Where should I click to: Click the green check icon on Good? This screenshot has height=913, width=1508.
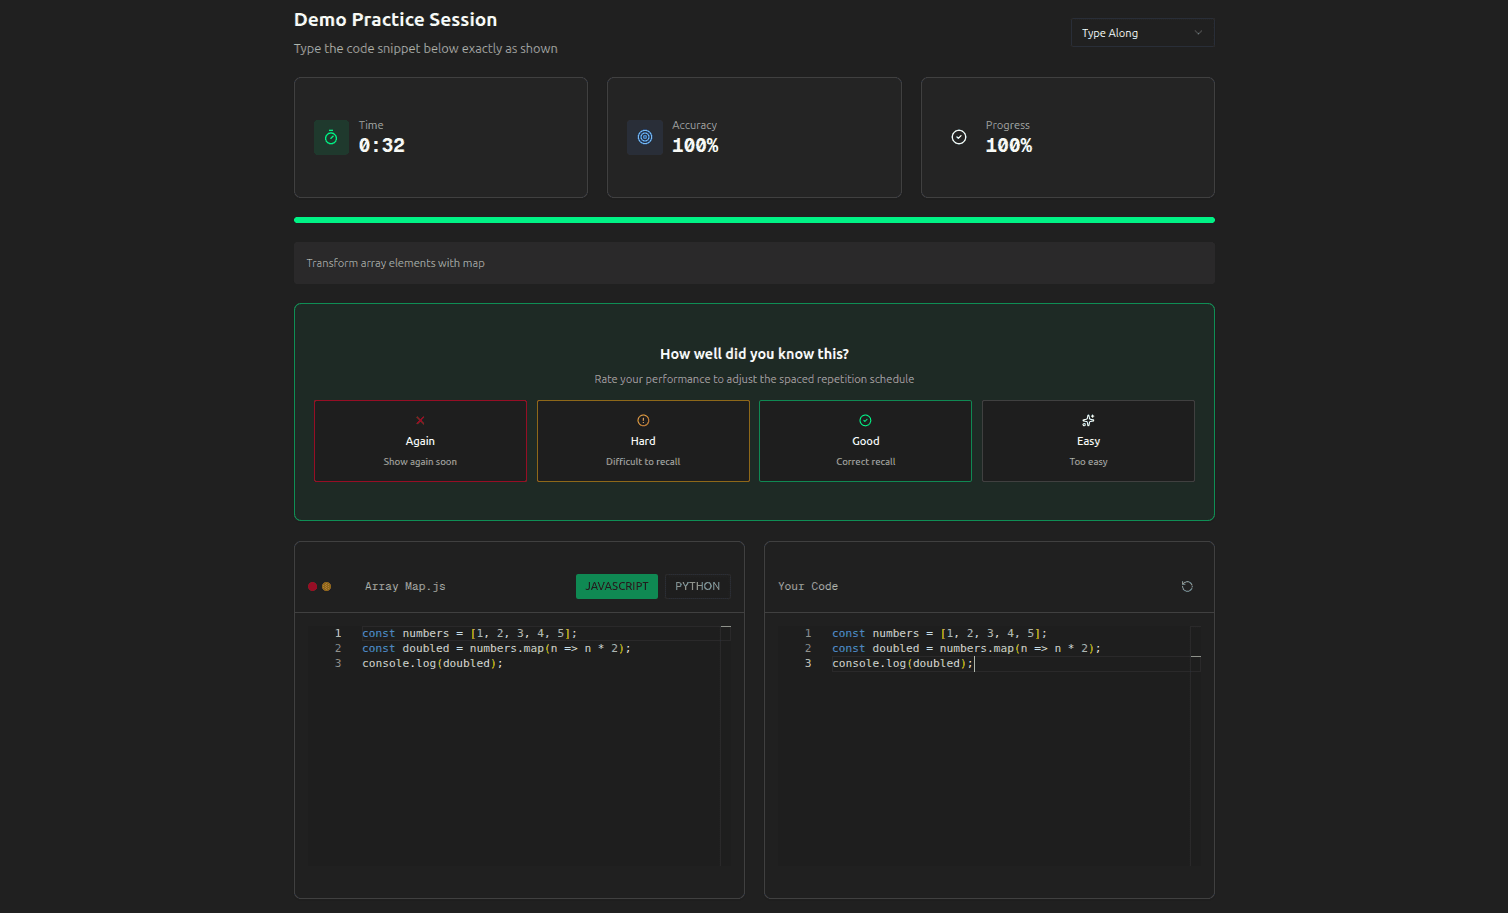(x=866, y=421)
